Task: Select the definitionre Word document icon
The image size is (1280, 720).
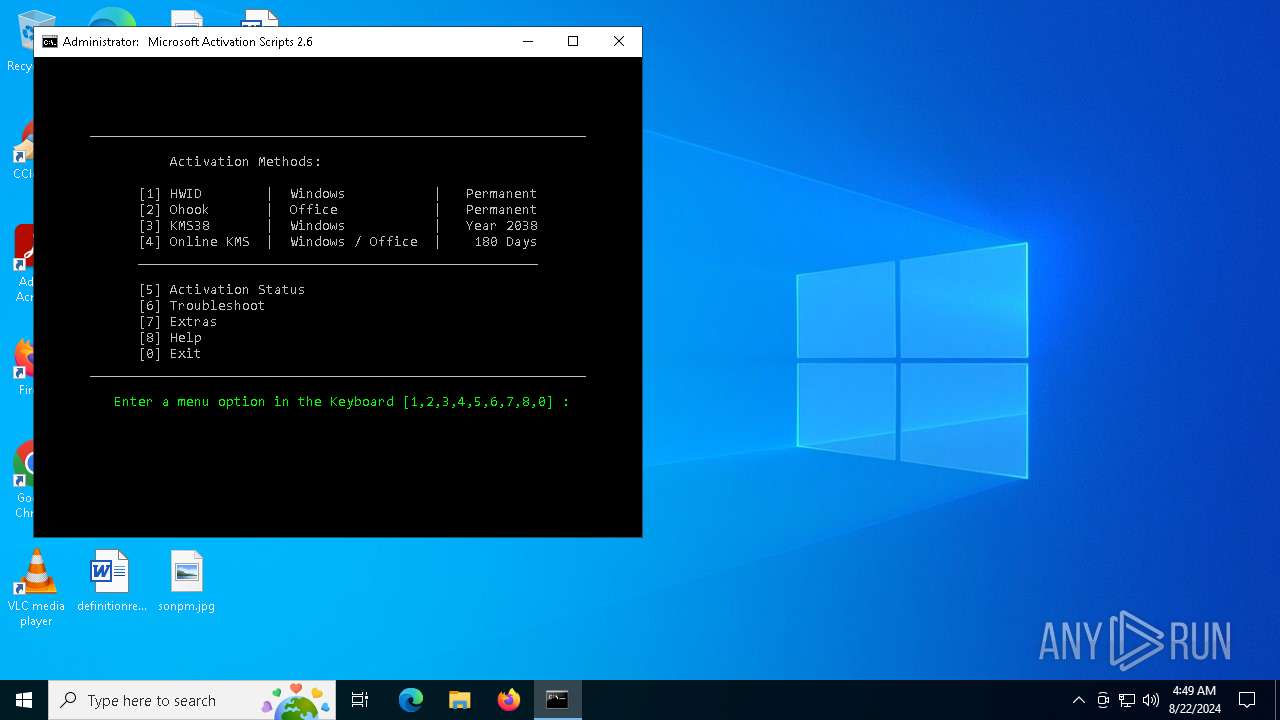Action: tap(111, 581)
